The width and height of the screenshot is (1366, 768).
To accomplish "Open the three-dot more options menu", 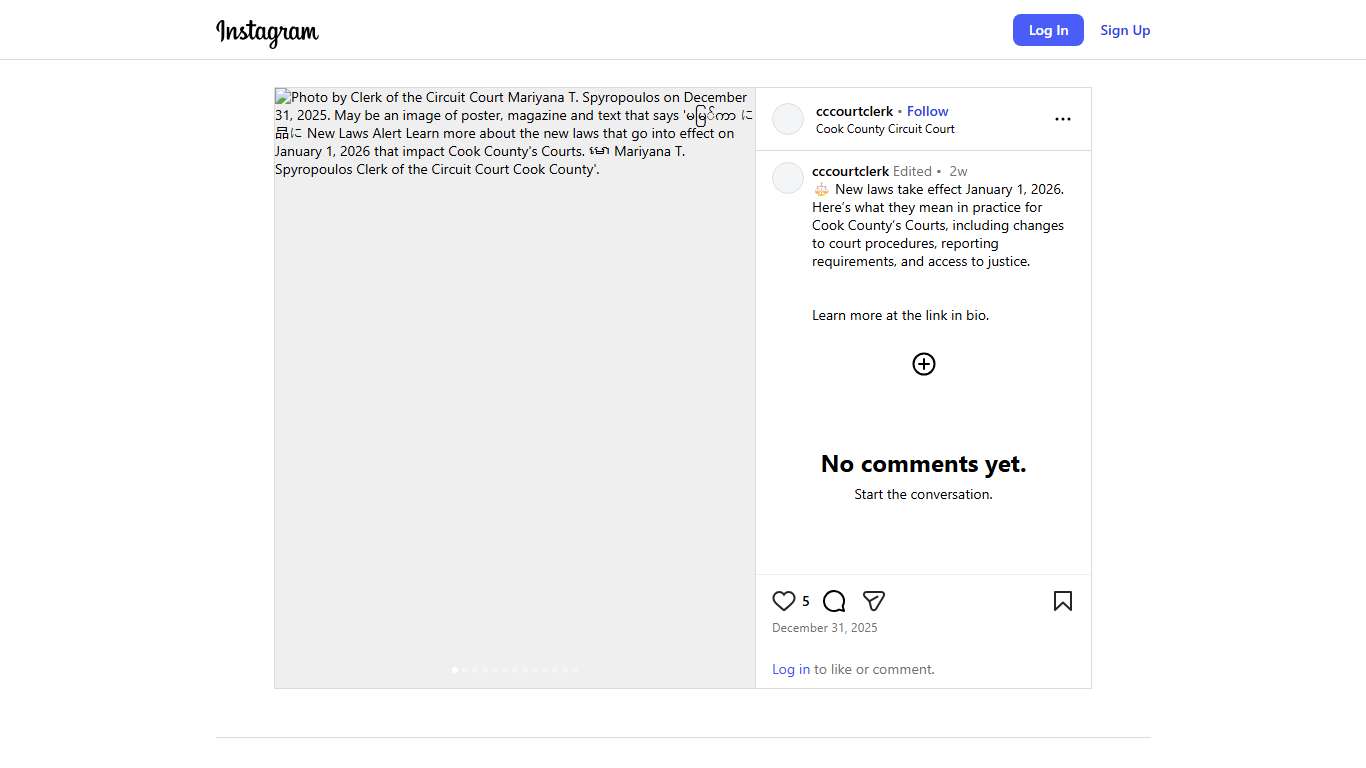I will click(x=1062, y=119).
